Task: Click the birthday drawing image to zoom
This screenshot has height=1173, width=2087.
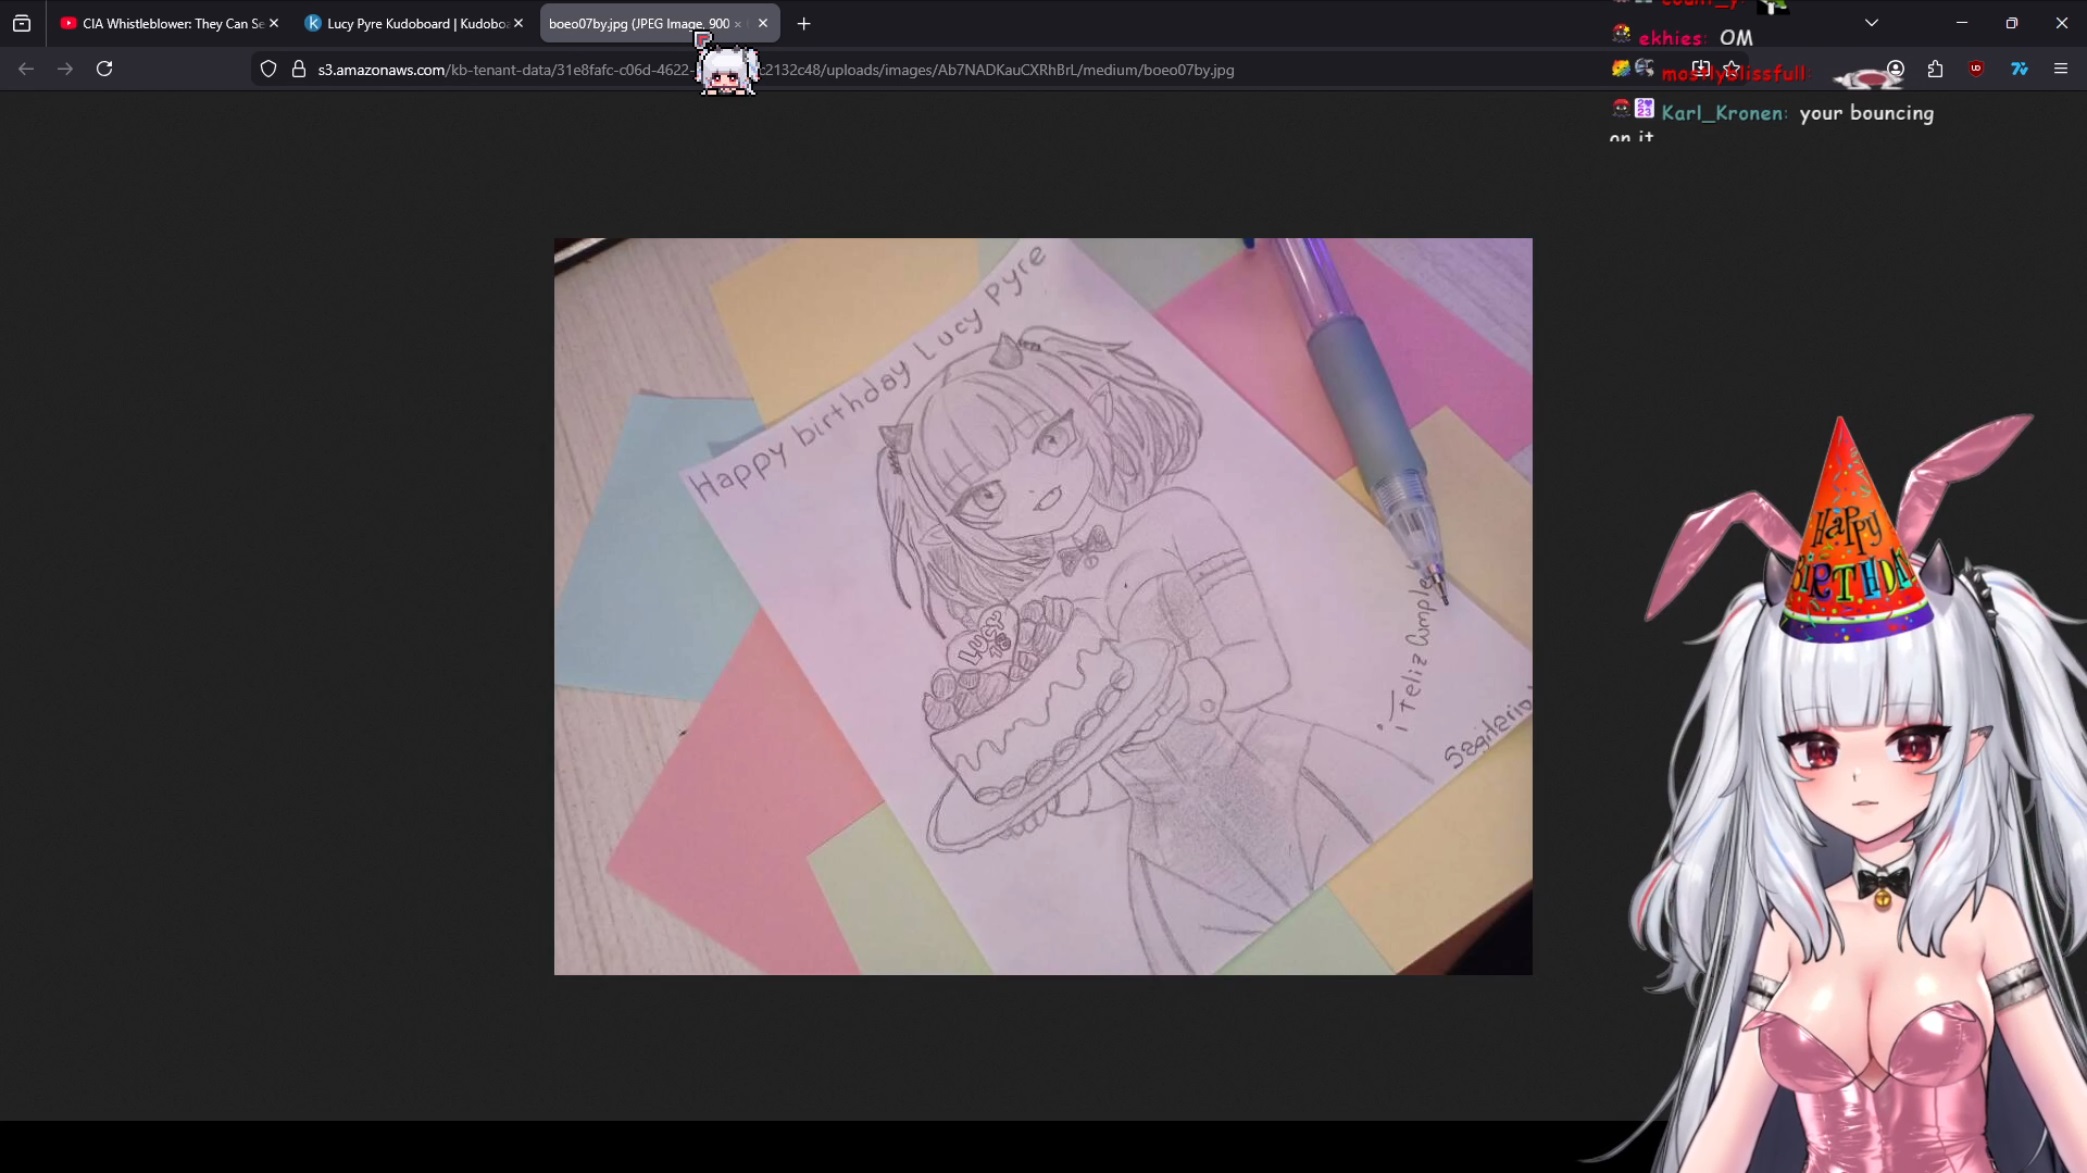Action: point(1042,606)
